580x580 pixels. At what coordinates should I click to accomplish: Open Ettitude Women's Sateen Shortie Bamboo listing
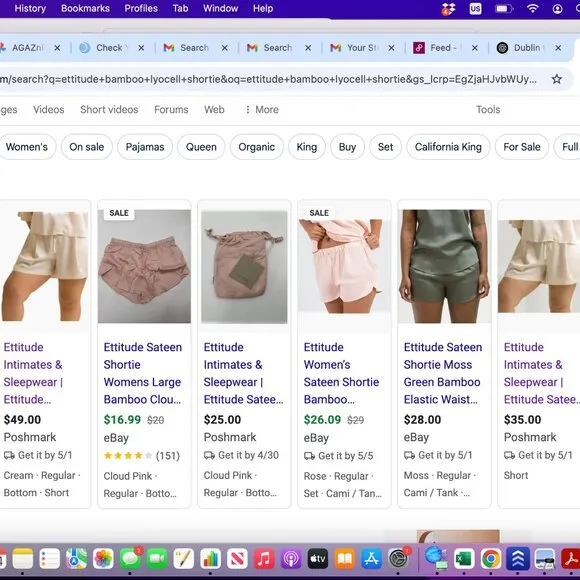(341, 373)
